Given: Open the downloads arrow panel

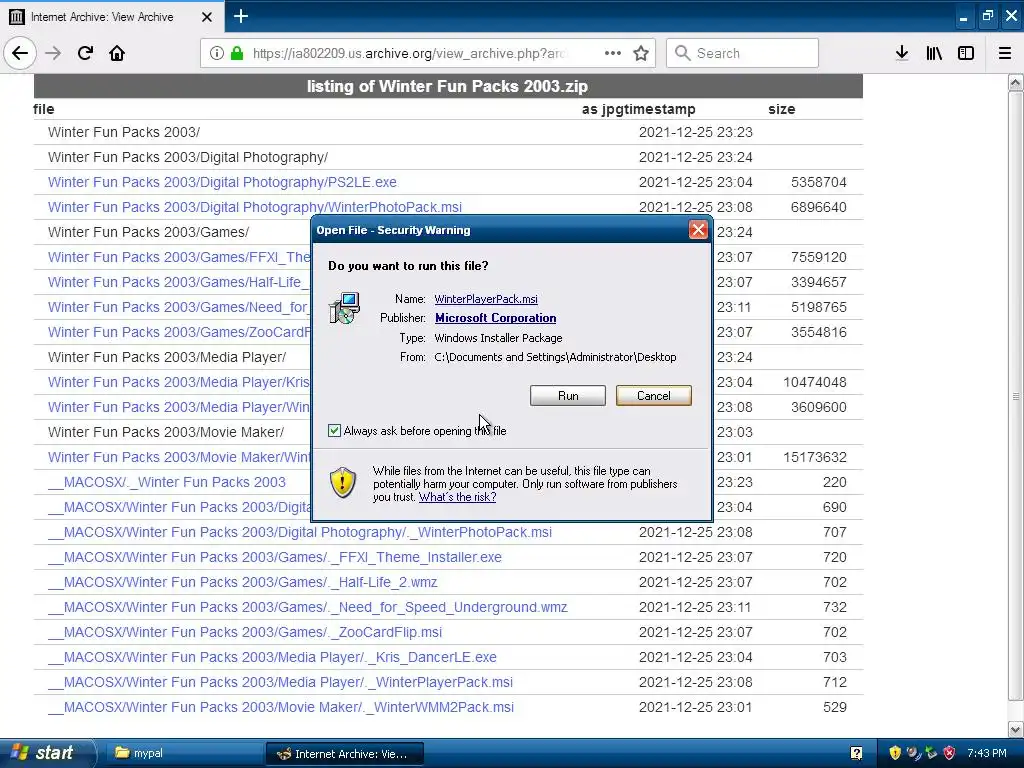Looking at the screenshot, I should point(902,53).
